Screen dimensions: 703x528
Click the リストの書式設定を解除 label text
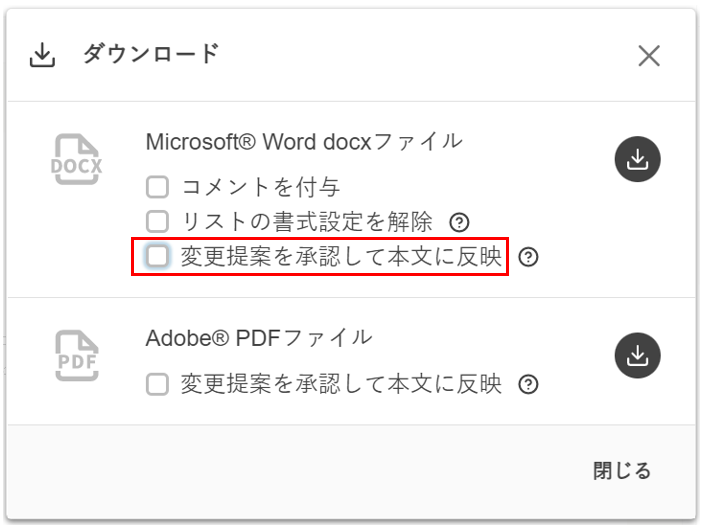point(307,221)
